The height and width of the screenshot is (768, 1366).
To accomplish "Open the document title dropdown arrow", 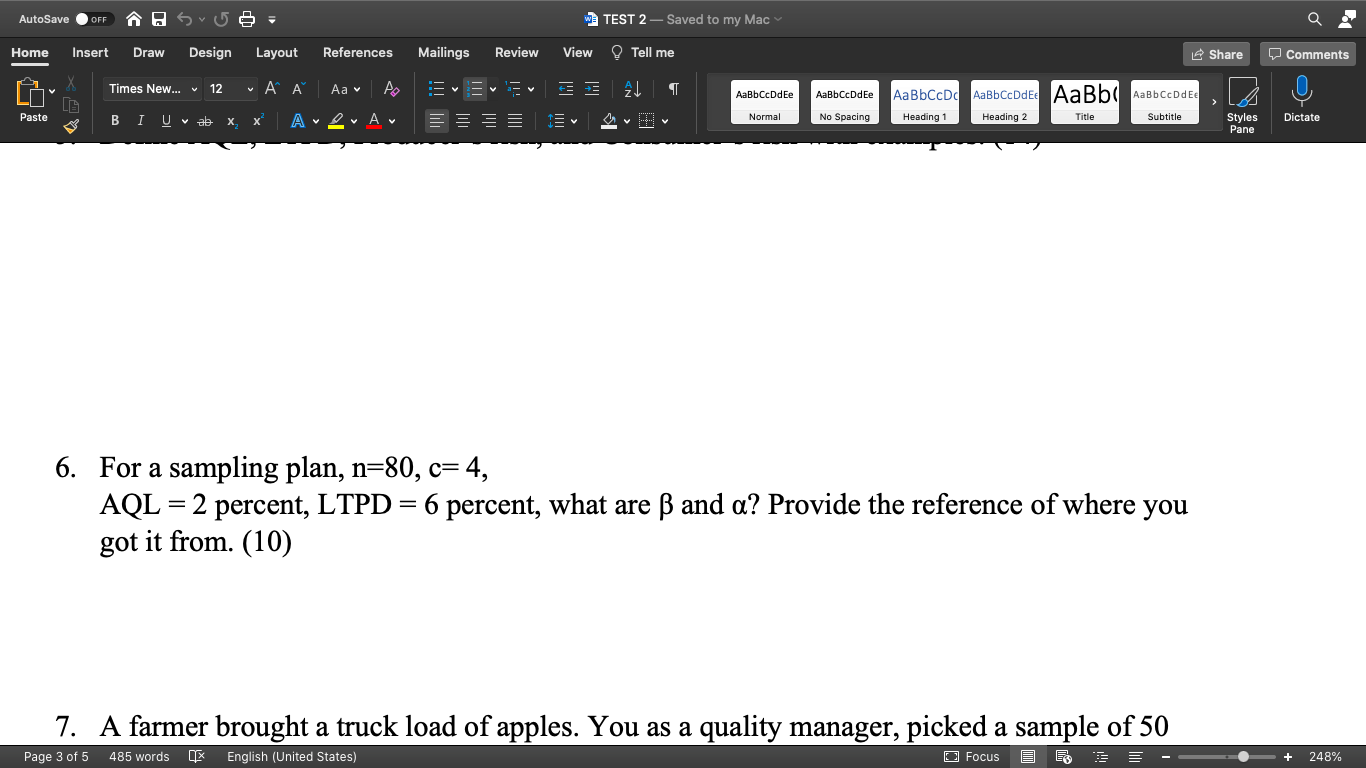I will point(778,19).
